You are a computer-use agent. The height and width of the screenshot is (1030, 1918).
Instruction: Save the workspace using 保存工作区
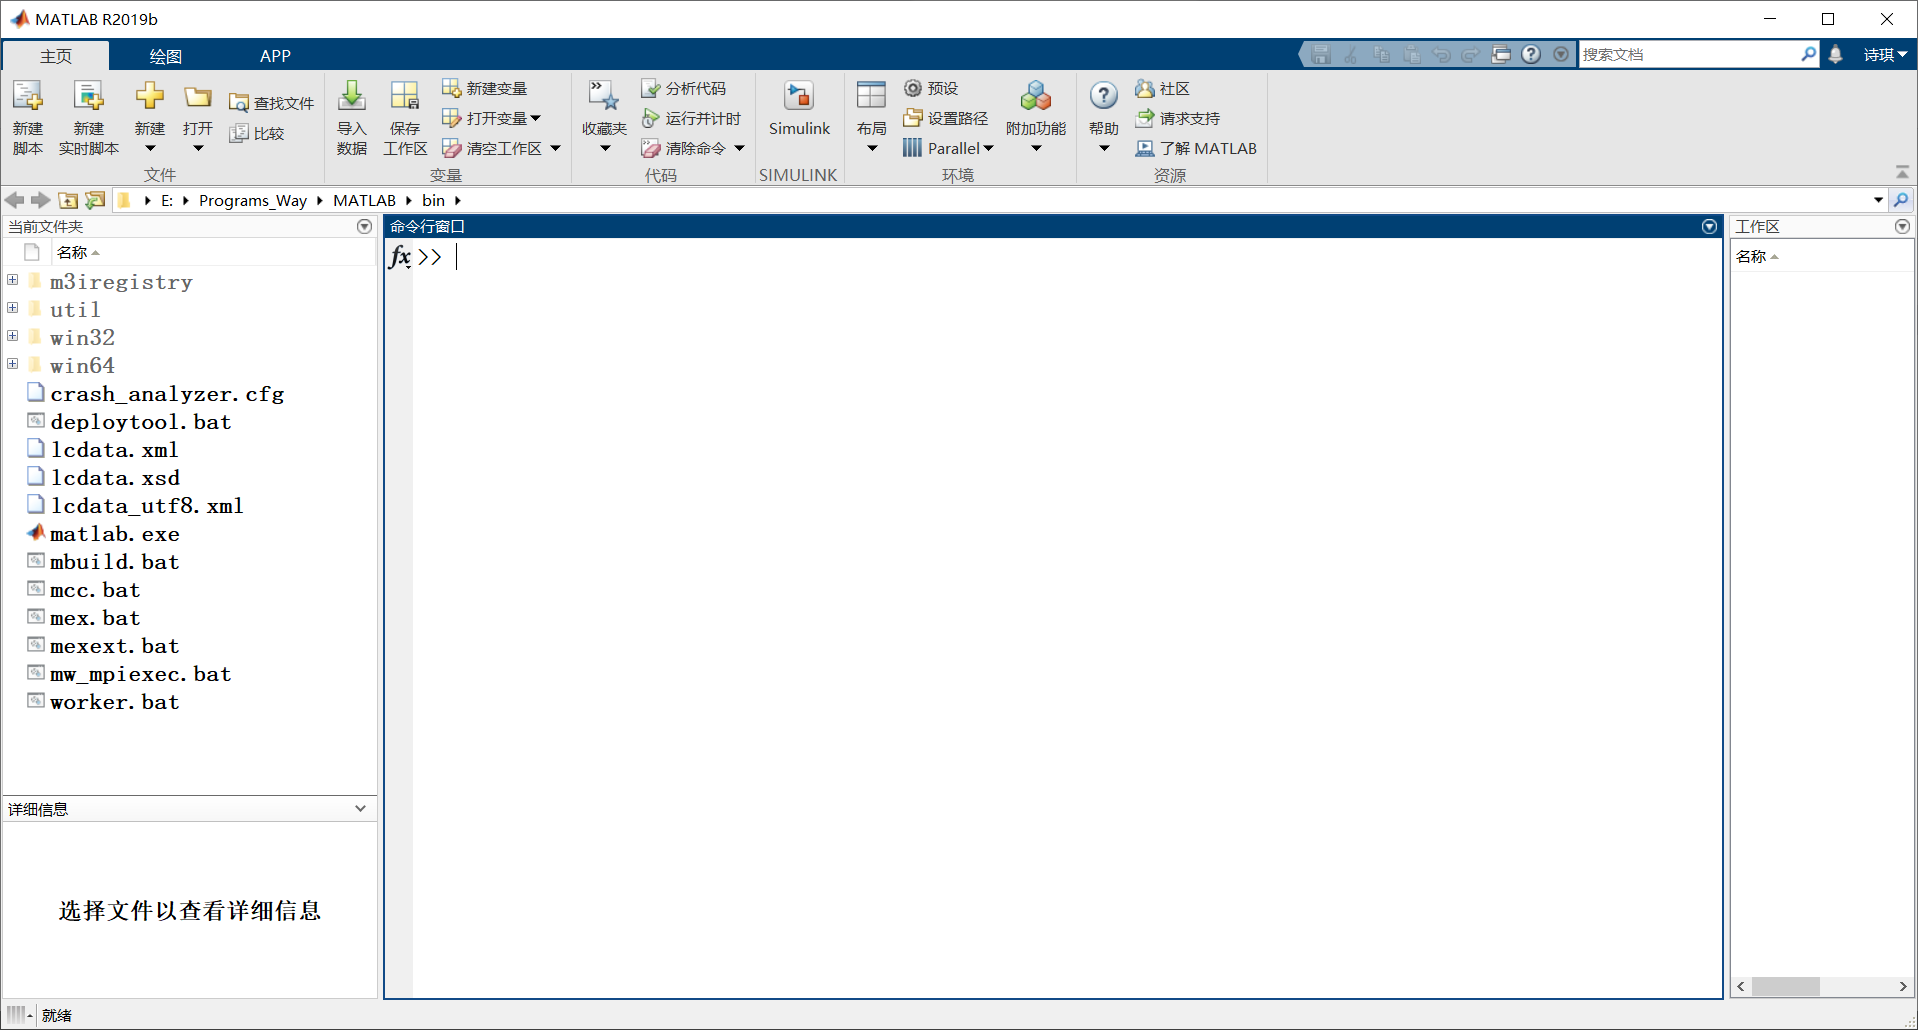[x=404, y=114]
